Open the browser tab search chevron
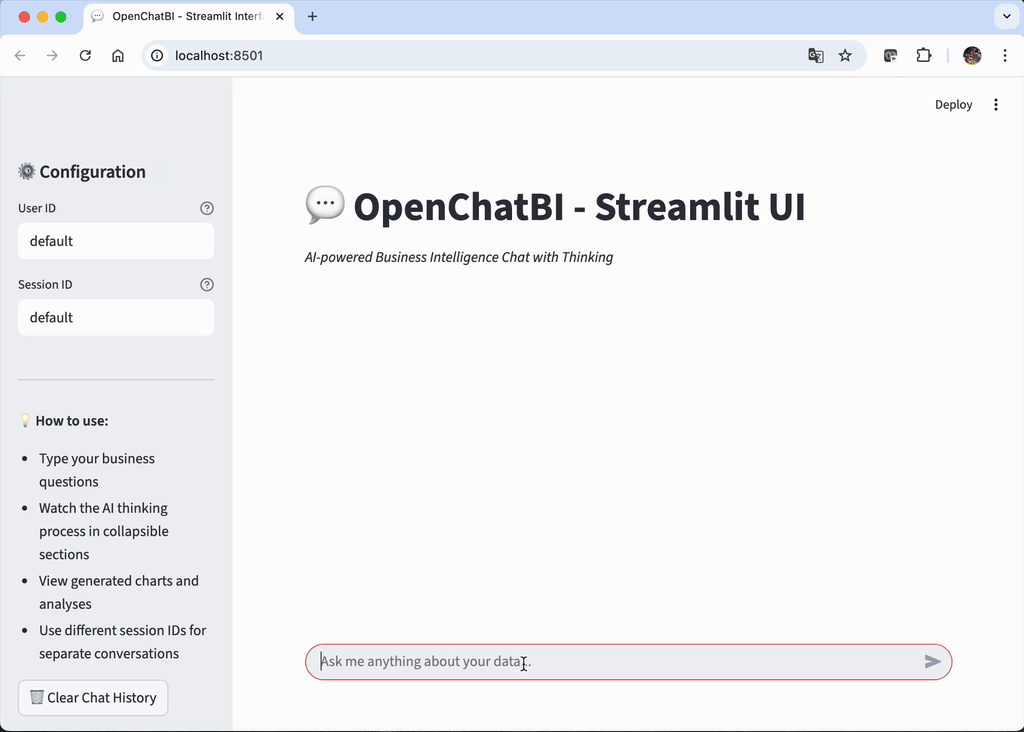The image size is (1024, 732). (x=1006, y=16)
